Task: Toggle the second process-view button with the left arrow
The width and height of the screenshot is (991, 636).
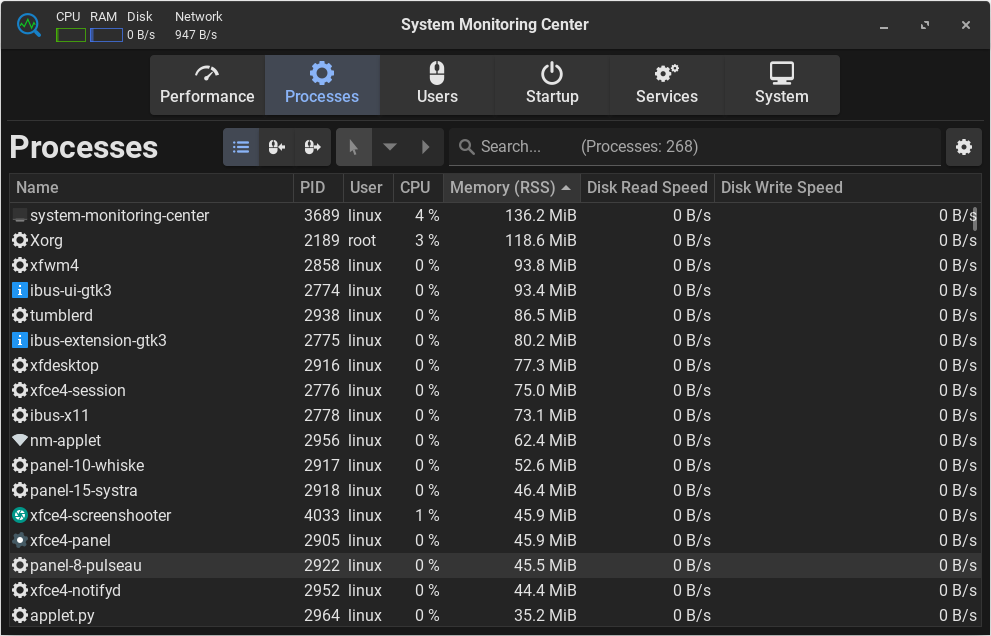Action: click(x=277, y=147)
